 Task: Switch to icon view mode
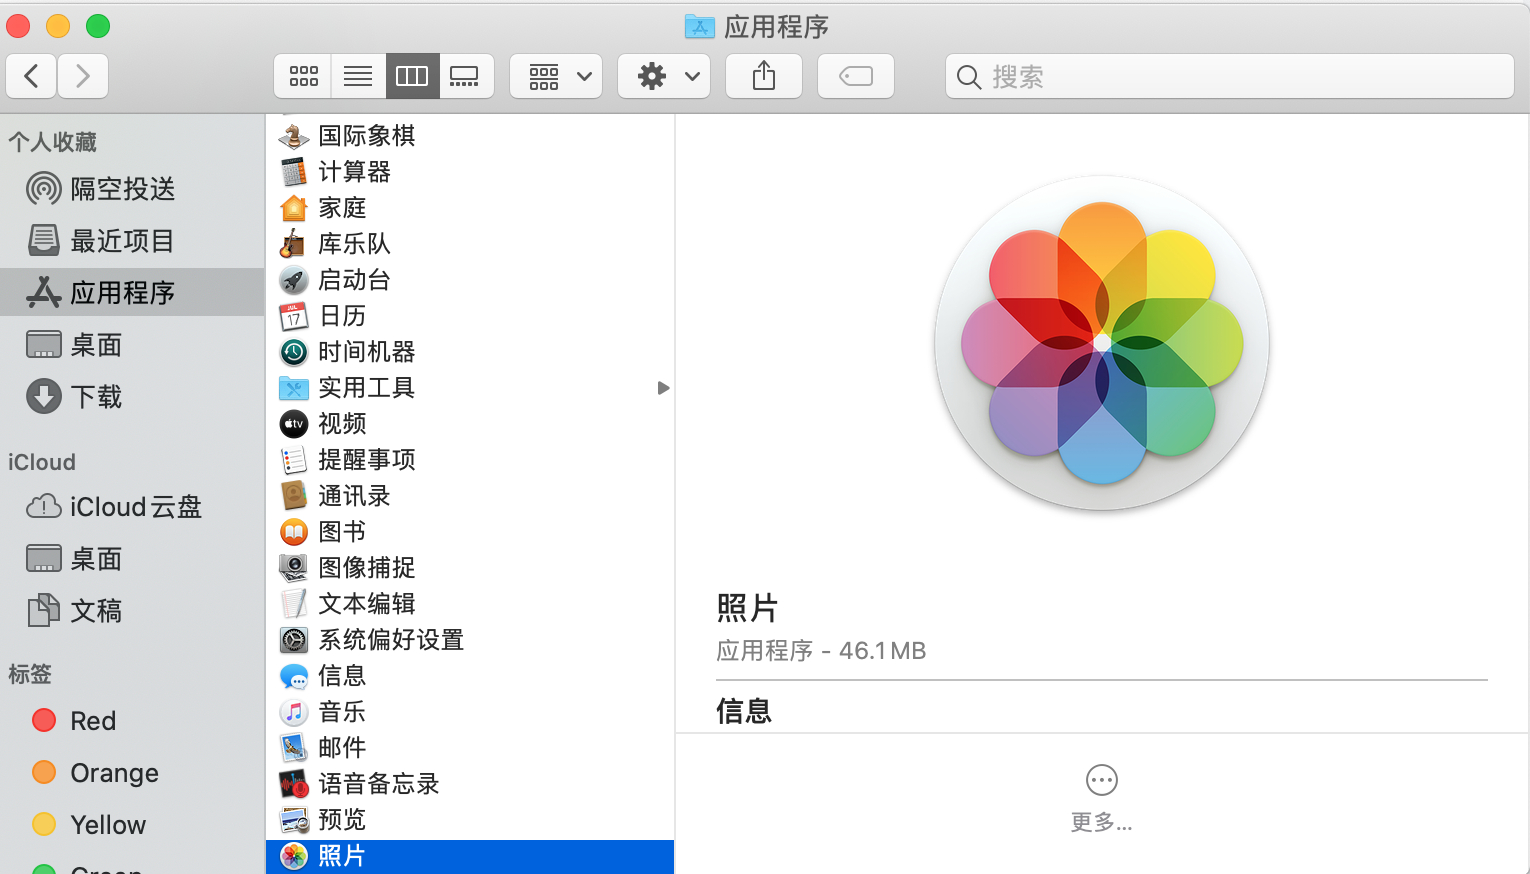303,75
